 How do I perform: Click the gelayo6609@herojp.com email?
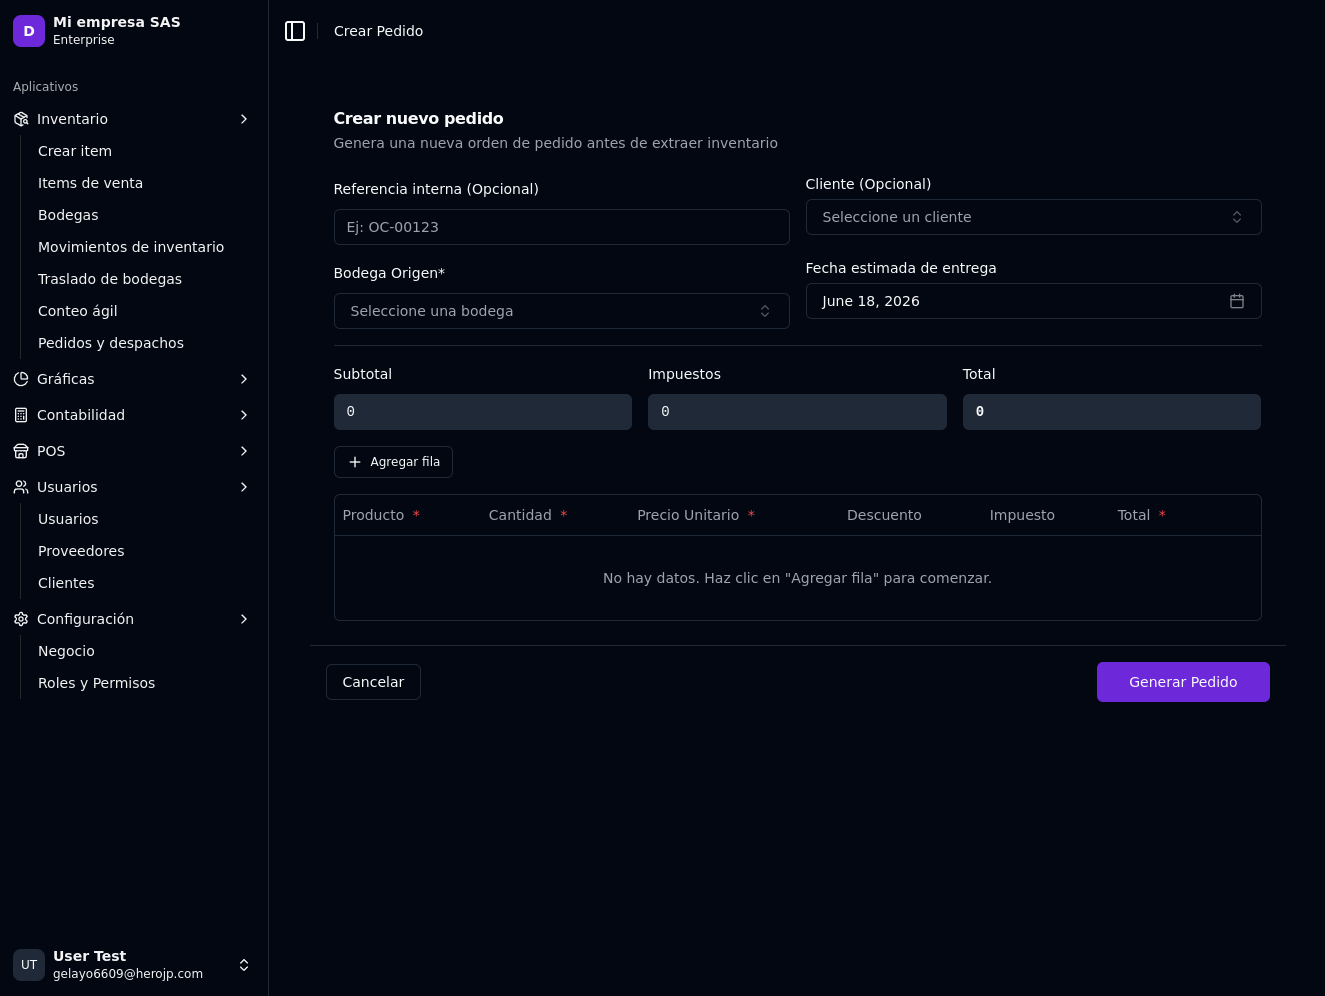click(128, 974)
